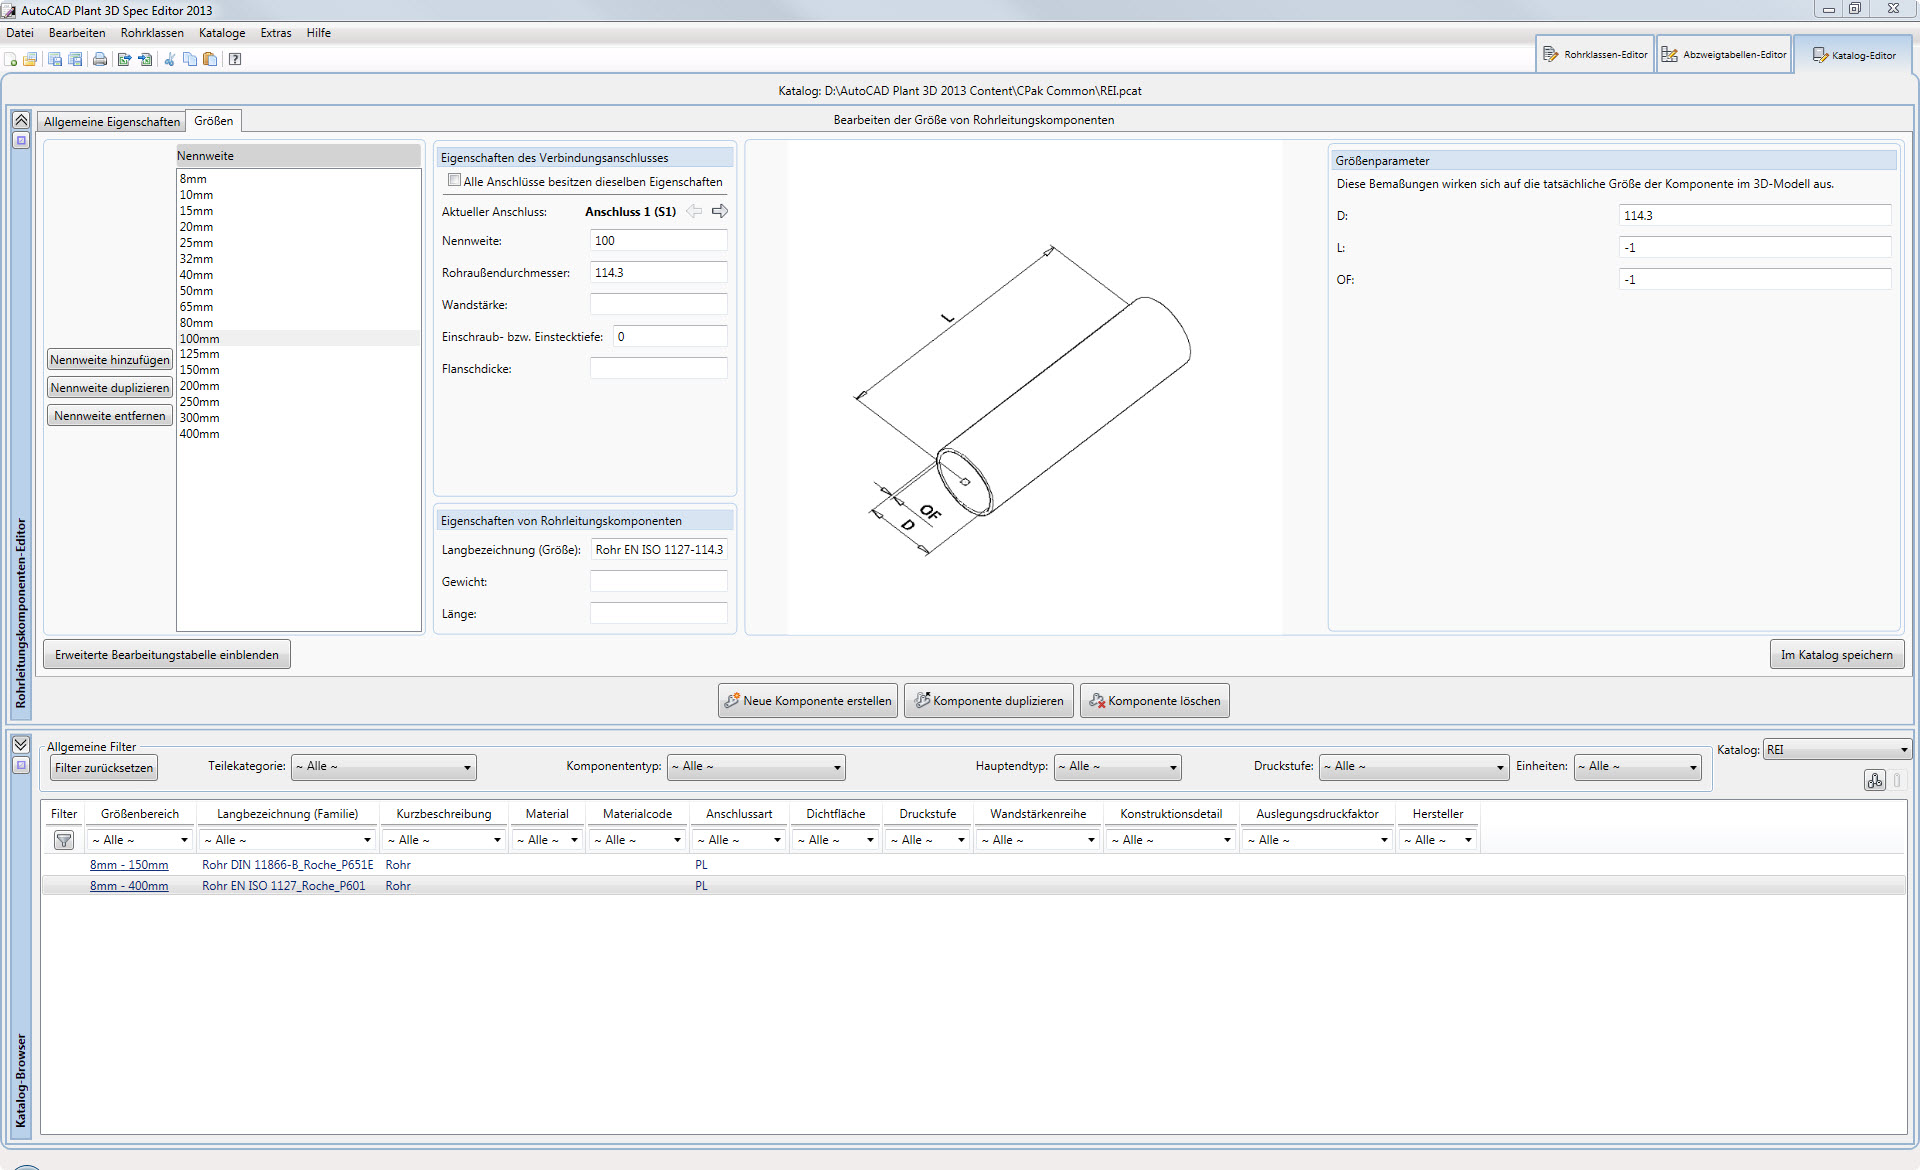Click Nennweite entfernen button
Screen dimensions: 1920x1170
110,416
